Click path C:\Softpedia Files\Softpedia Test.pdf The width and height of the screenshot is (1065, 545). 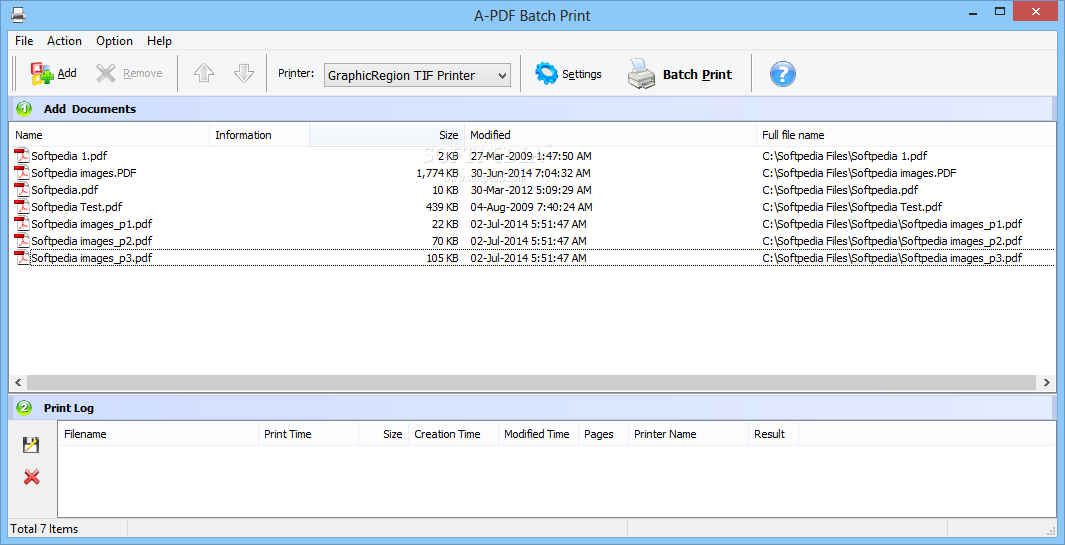(x=852, y=207)
